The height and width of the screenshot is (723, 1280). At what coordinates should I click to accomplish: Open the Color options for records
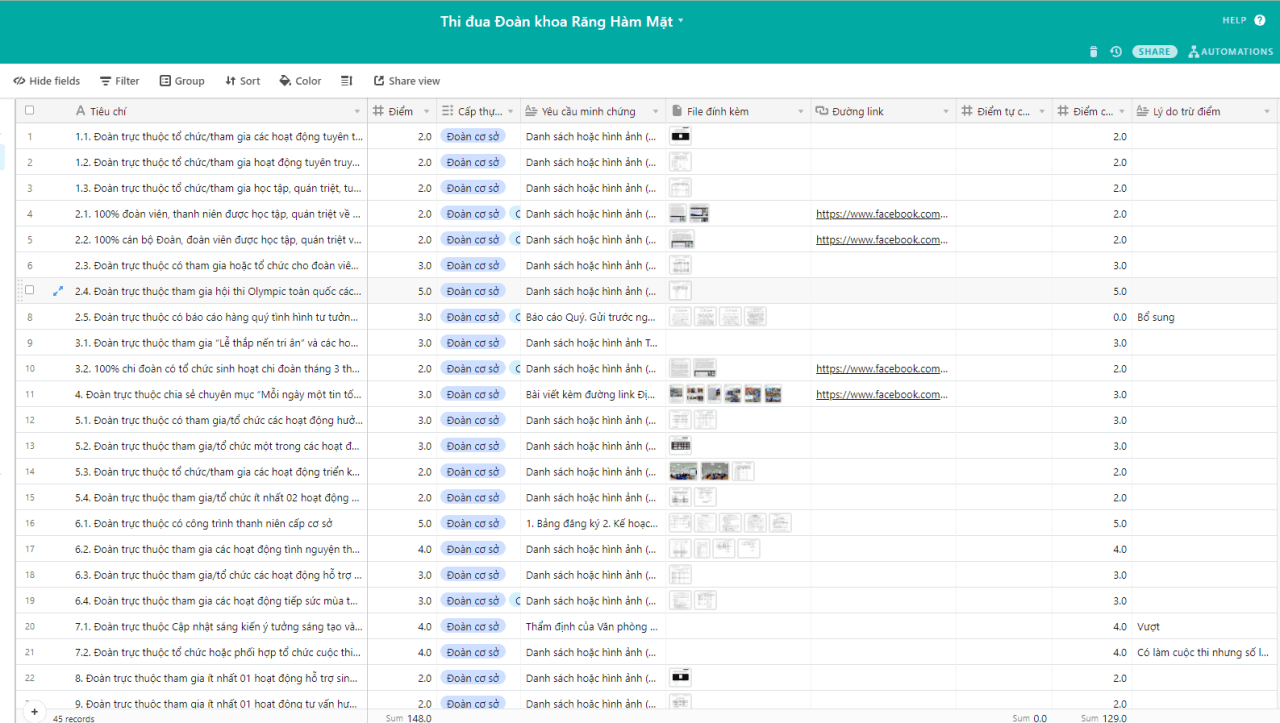click(300, 81)
